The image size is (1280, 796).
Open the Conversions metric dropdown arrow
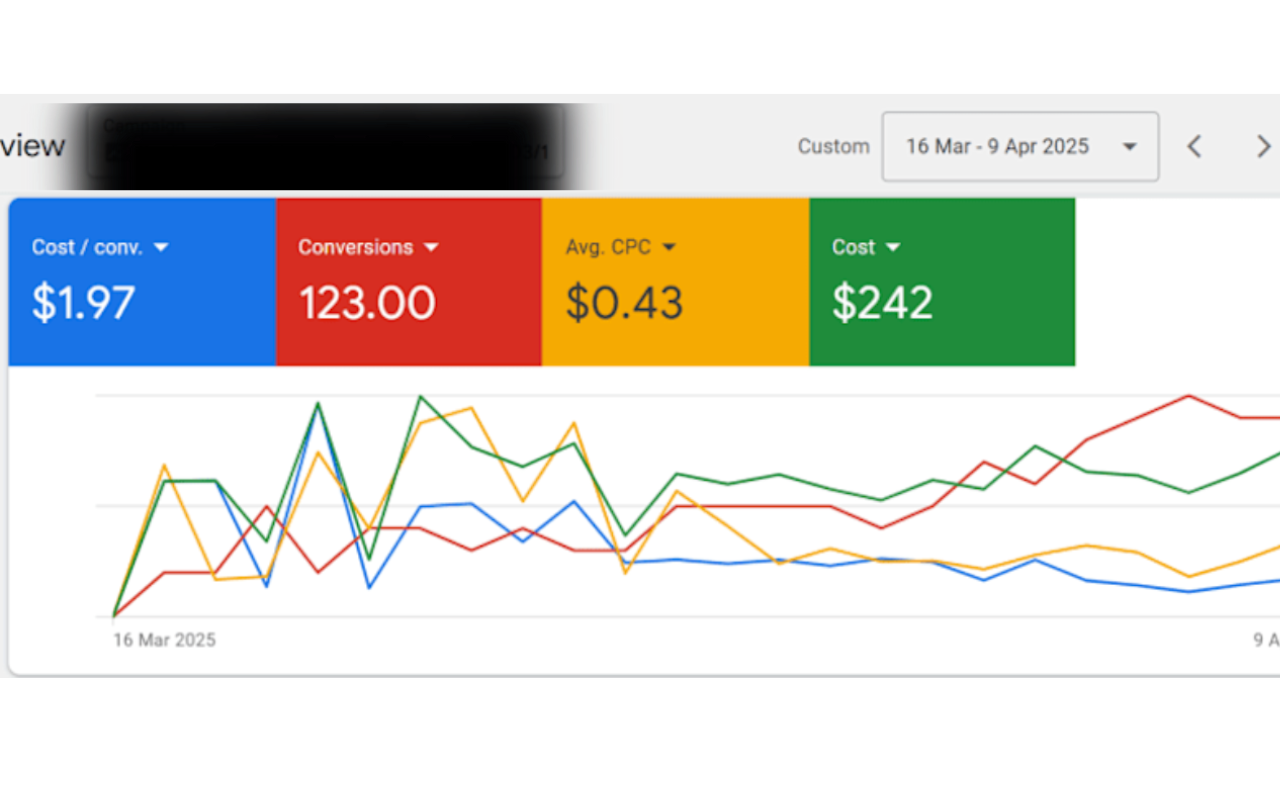pyautogui.click(x=431, y=247)
